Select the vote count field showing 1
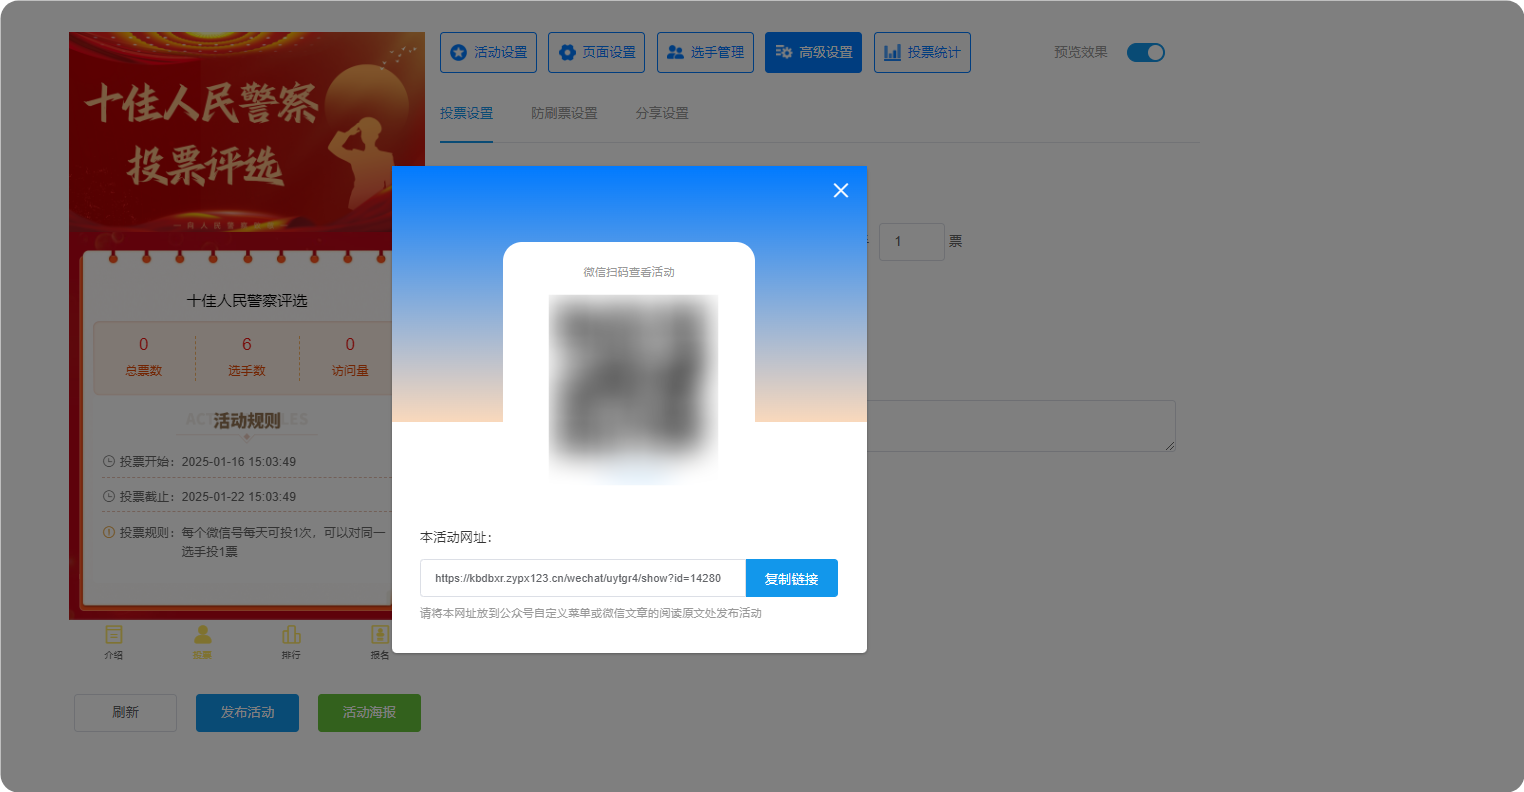The width and height of the screenshot is (1524, 792). coord(911,241)
